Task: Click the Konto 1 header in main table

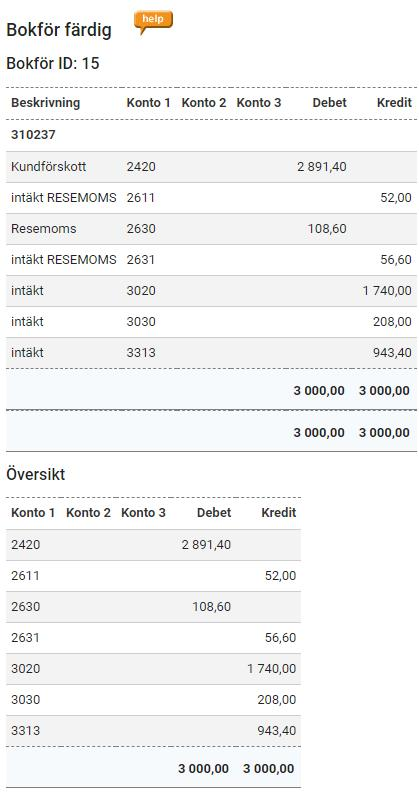Action: [x=148, y=103]
